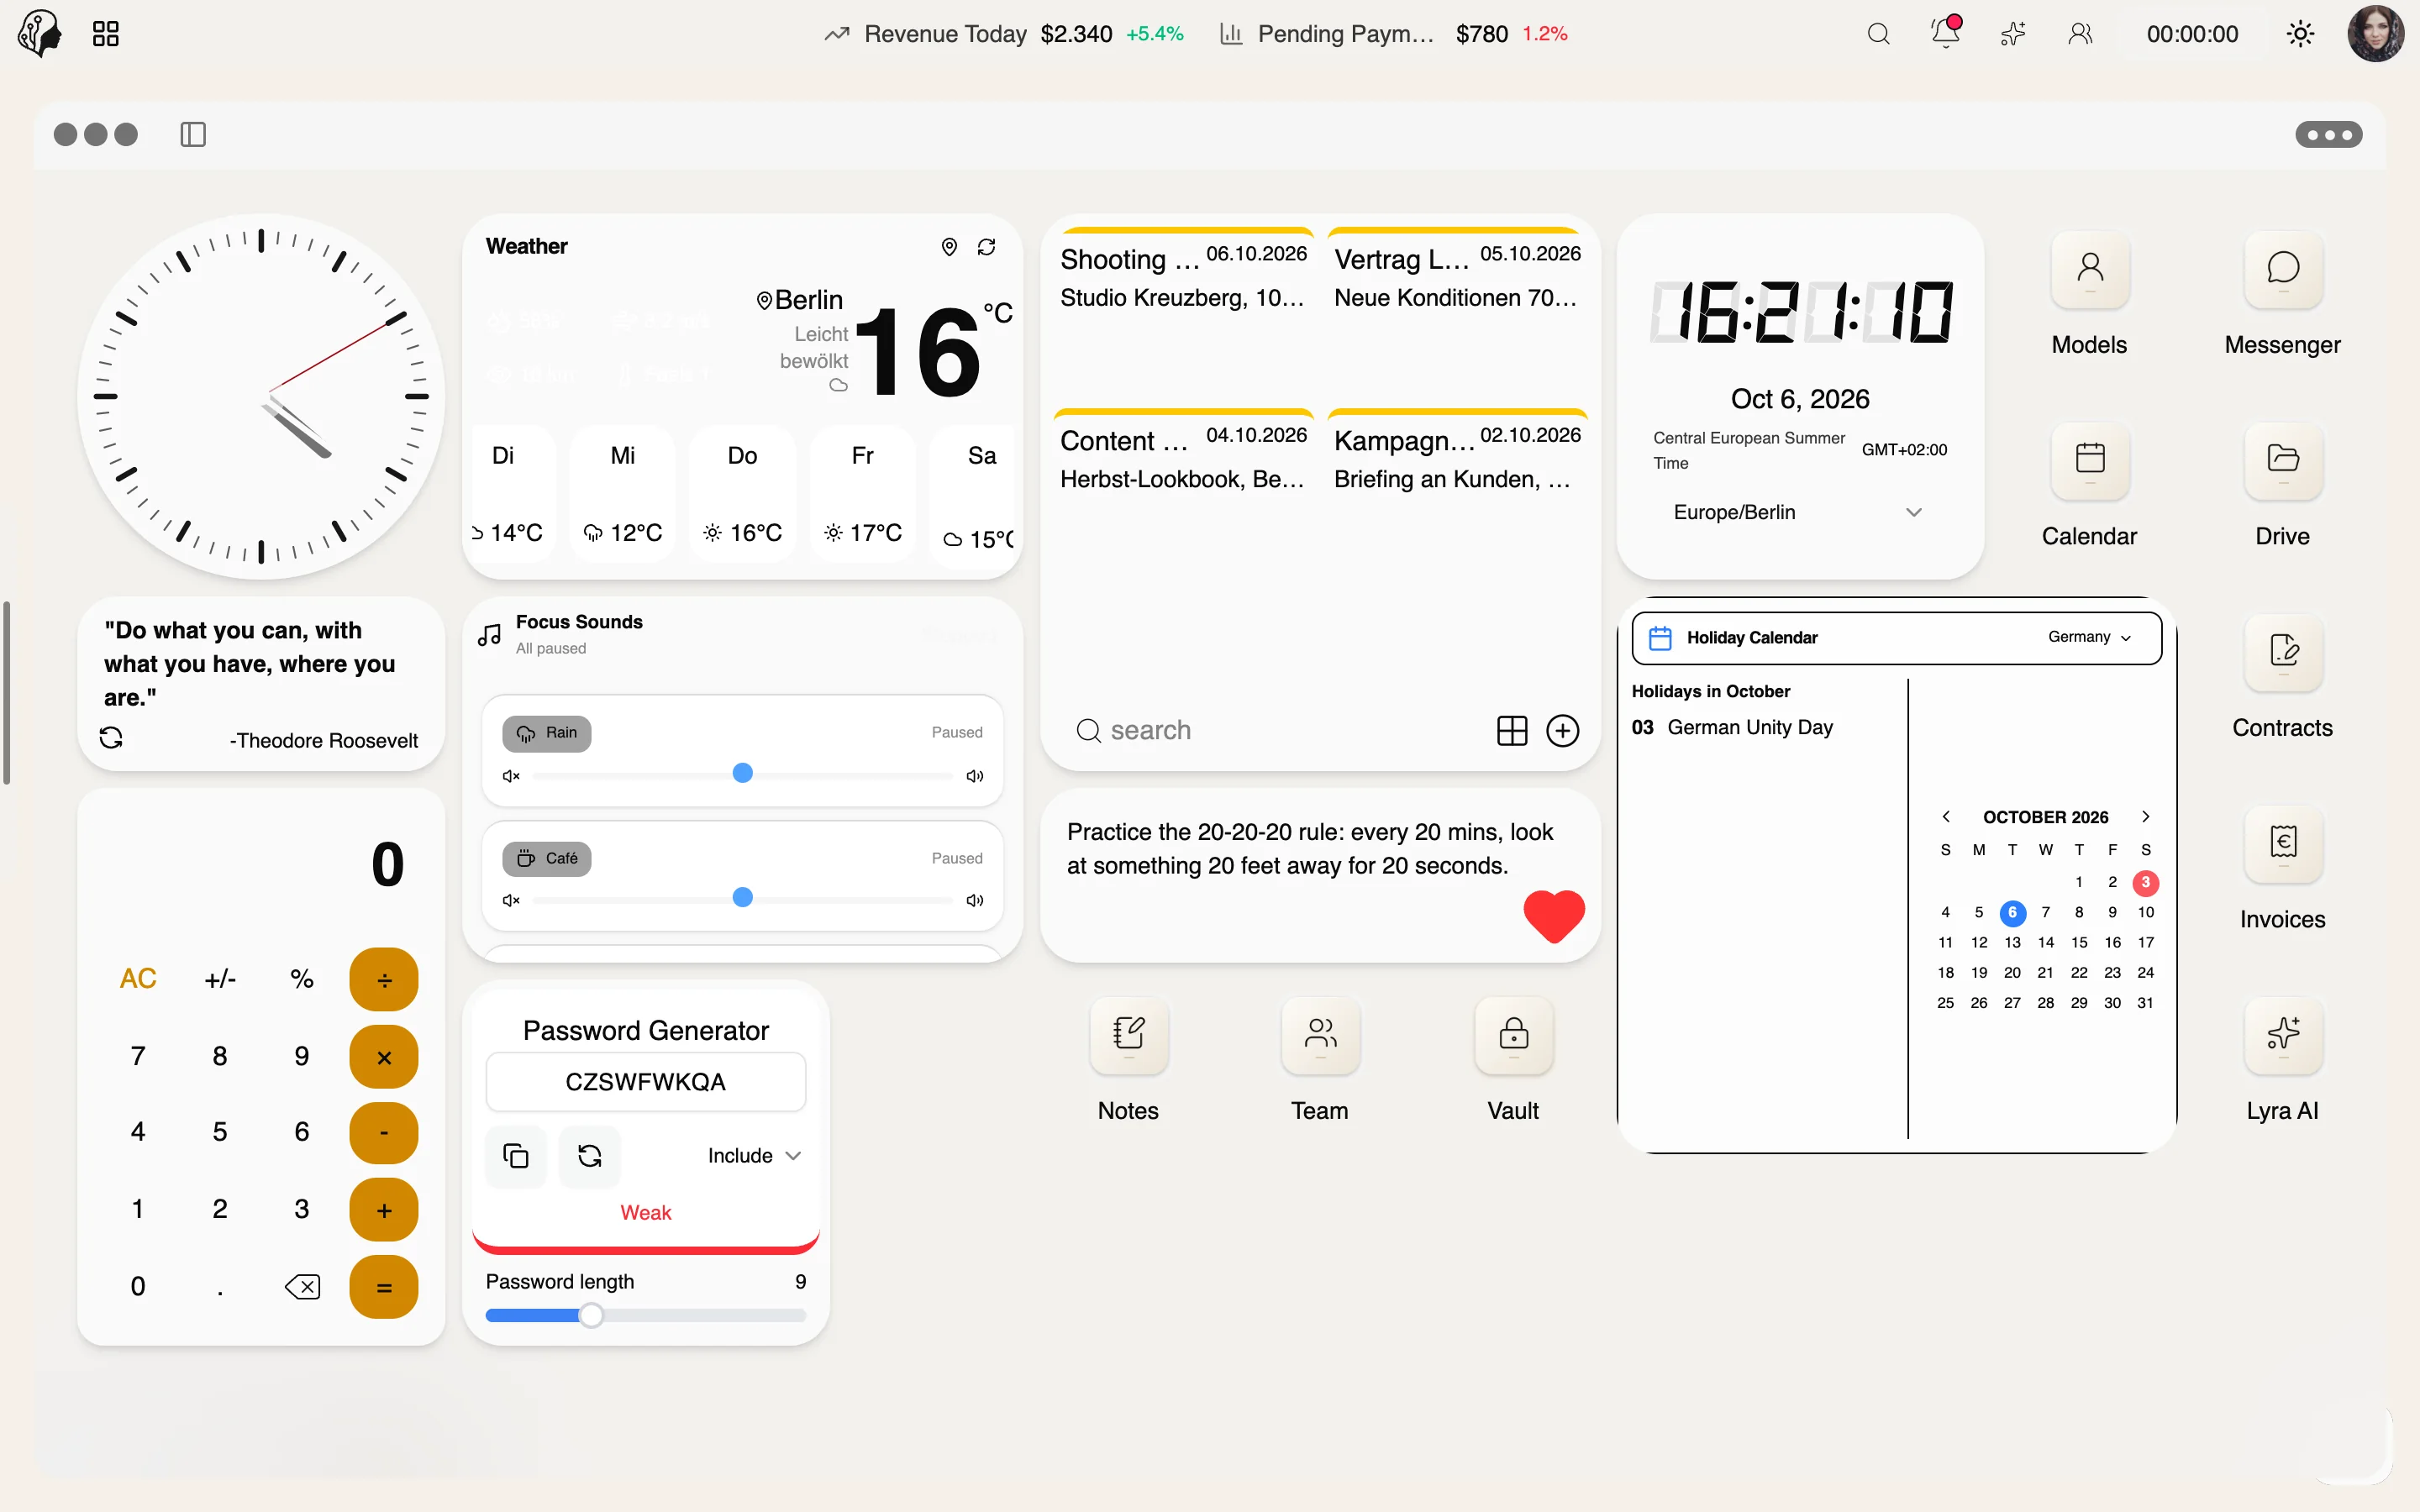The width and height of the screenshot is (2420, 1512).
Task: Copy the generated password
Action: [x=516, y=1156]
